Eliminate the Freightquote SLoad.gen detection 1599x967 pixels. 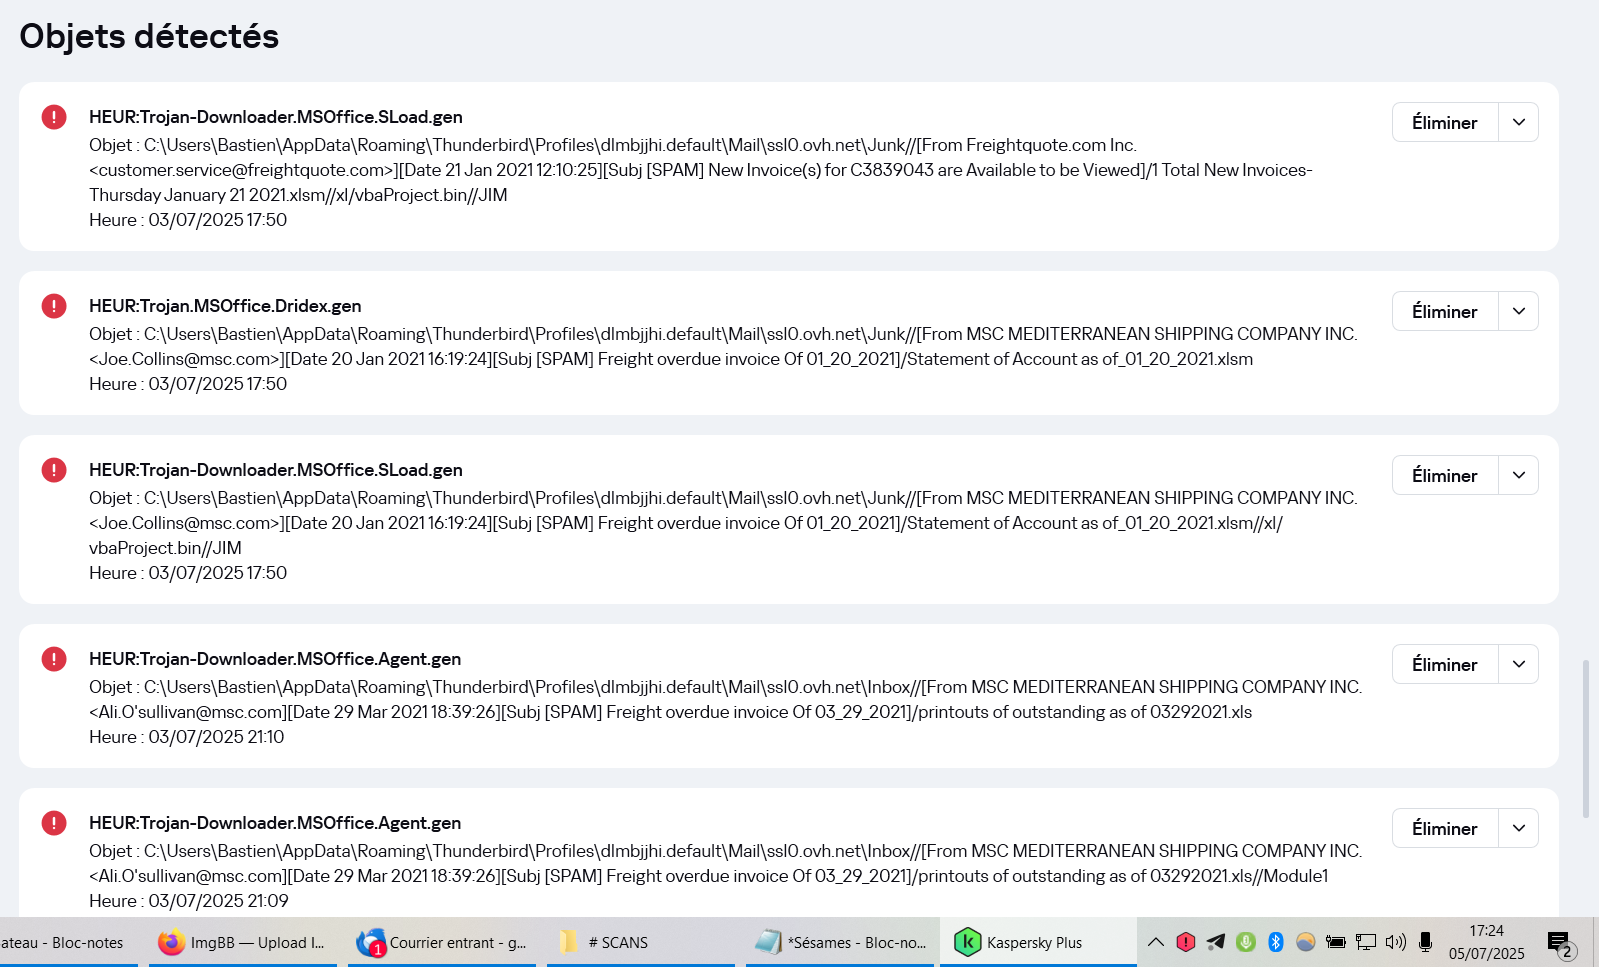tap(1445, 122)
